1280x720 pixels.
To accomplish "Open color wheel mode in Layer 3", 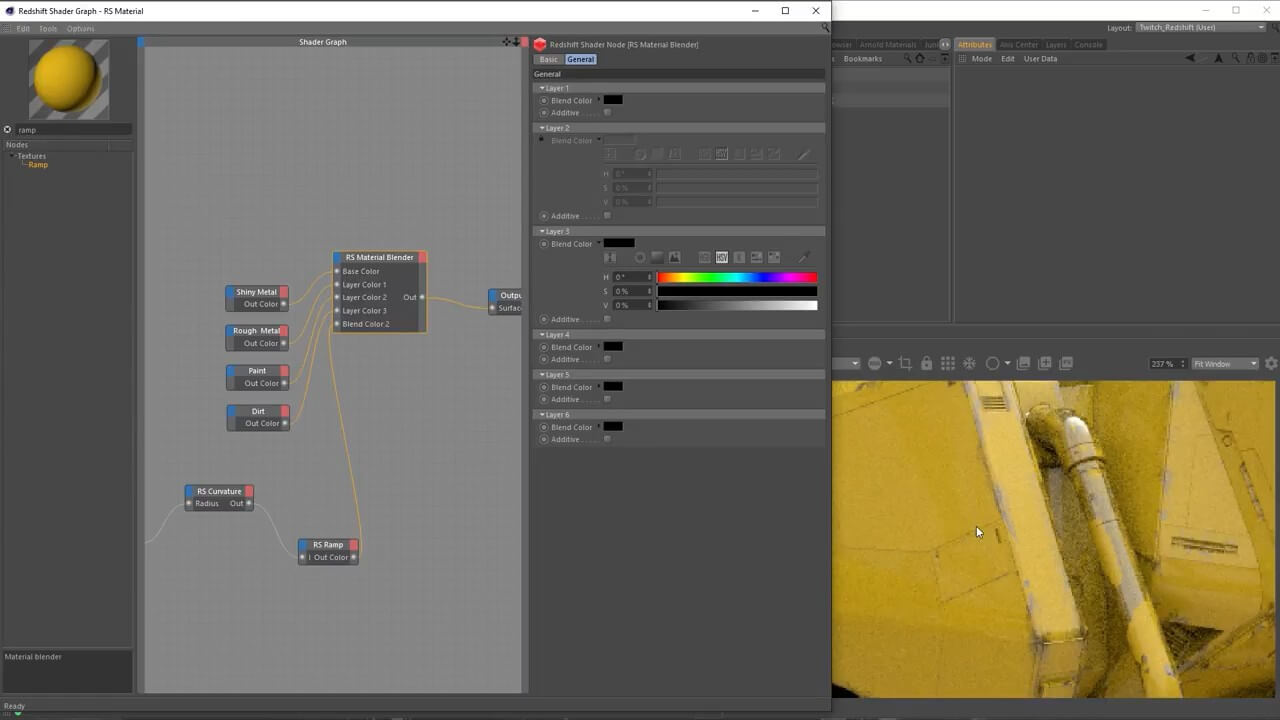I will 640,258.
